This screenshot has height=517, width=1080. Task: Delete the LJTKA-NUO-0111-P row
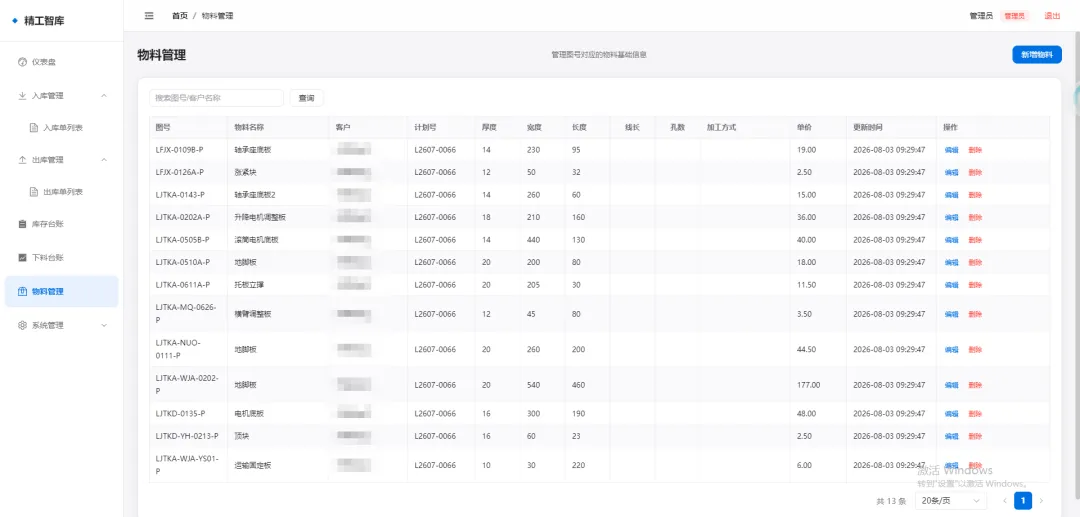click(x=975, y=350)
